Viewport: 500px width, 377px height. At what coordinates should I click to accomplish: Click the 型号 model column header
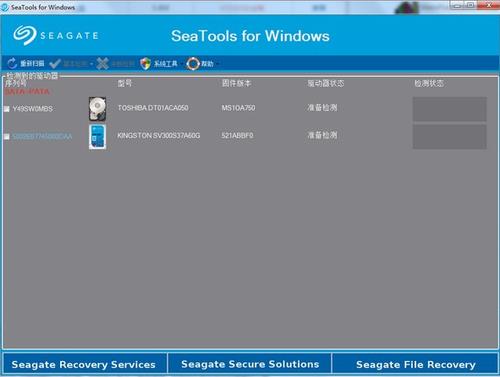tap(125, 83)
